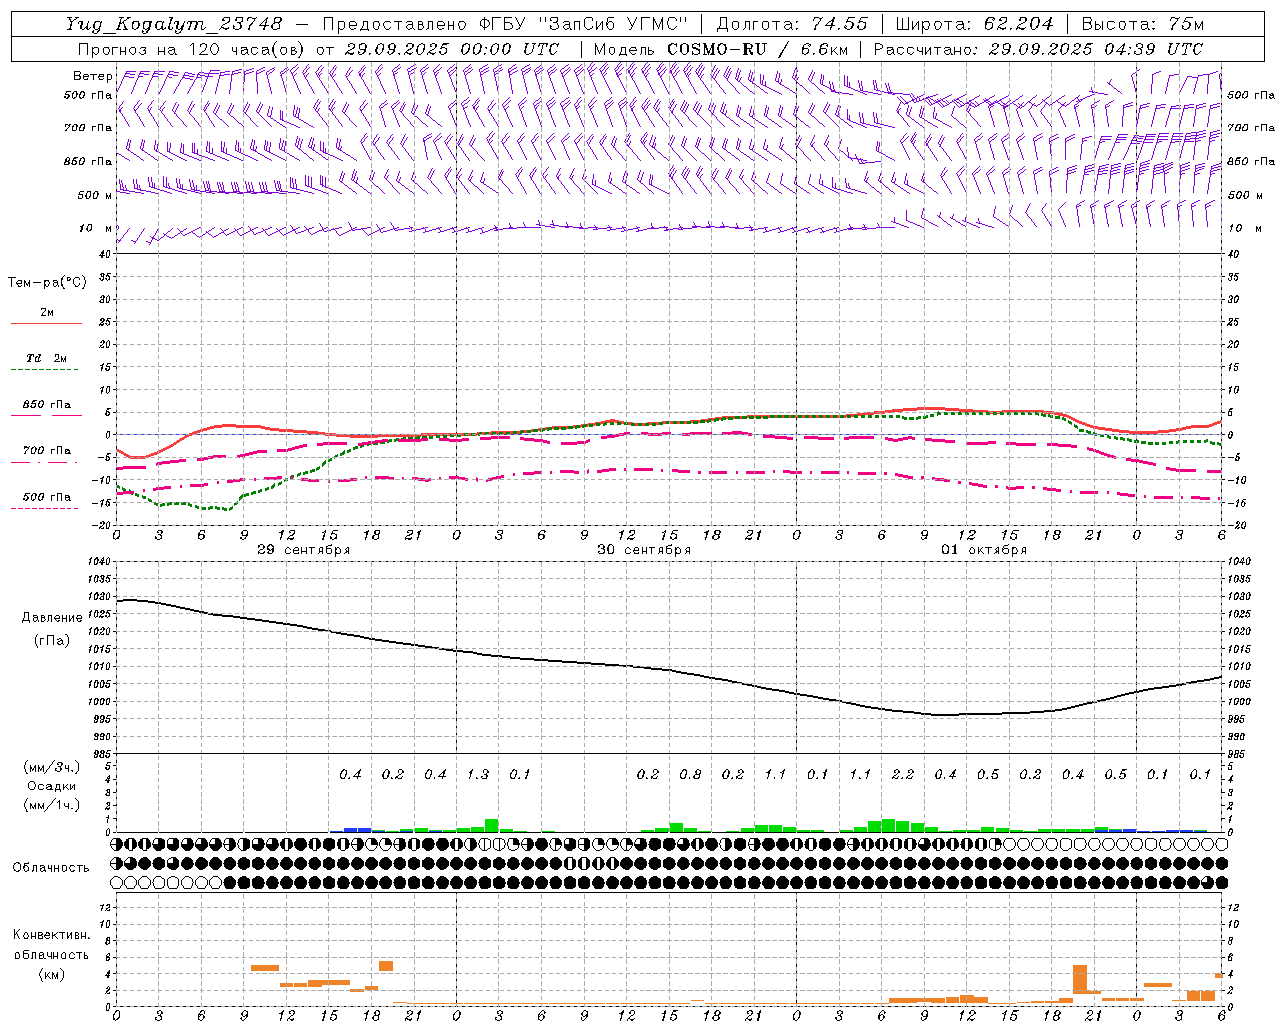Click the 1040 label on left pressure axis
1280x1024 pixels.
[99, 562]
